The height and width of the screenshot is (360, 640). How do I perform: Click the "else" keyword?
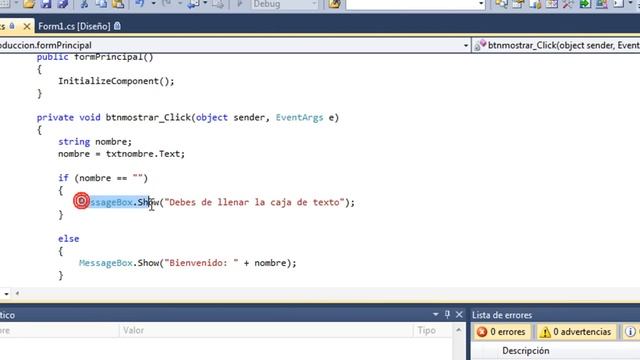69,239
